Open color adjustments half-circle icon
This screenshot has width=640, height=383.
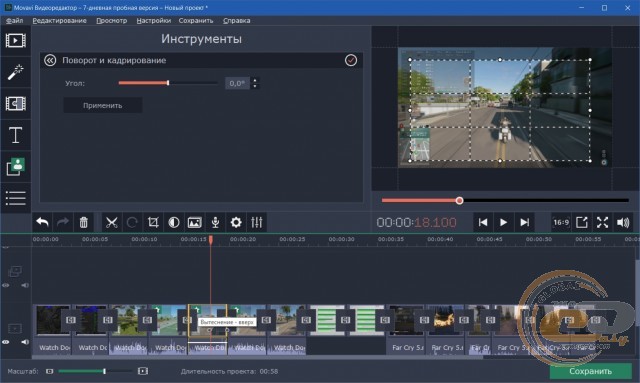point(174,223)
